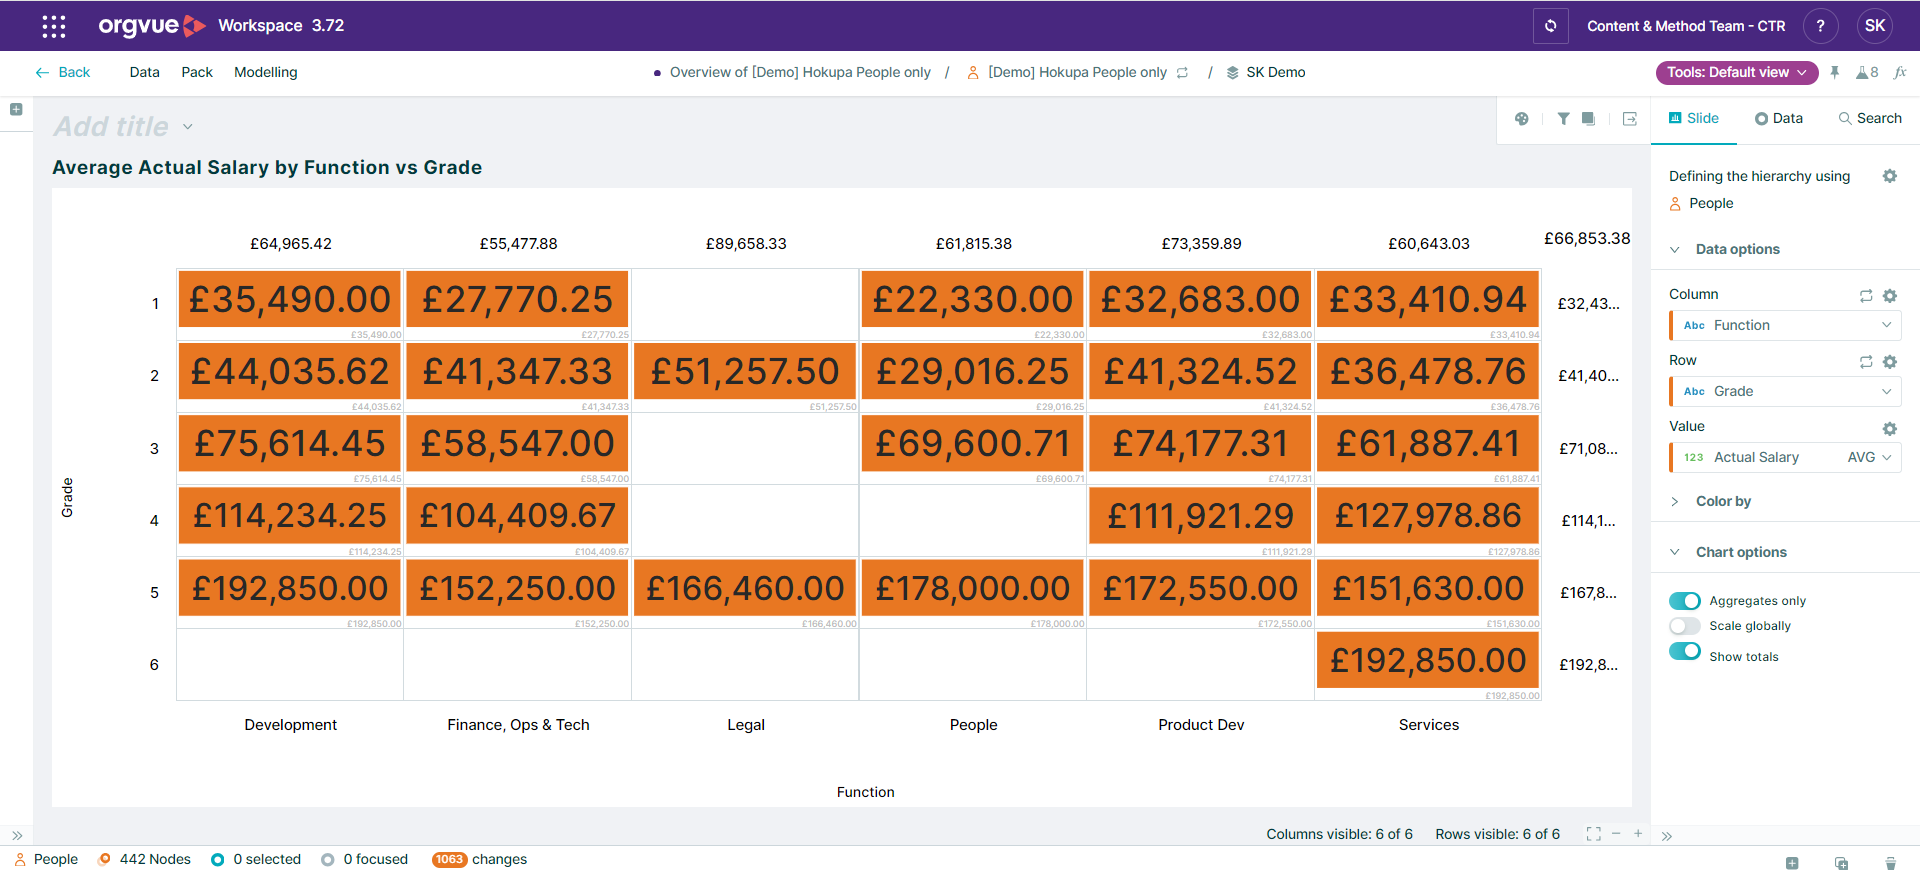
Task: Expand the Color by section
Action: (x=1711, y=501)
